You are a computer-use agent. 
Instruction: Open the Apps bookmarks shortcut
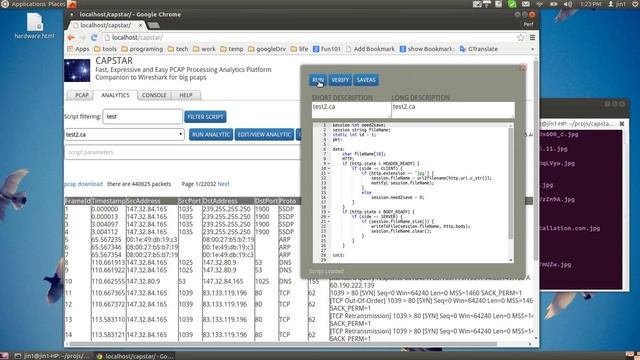(x=78, y=49)
